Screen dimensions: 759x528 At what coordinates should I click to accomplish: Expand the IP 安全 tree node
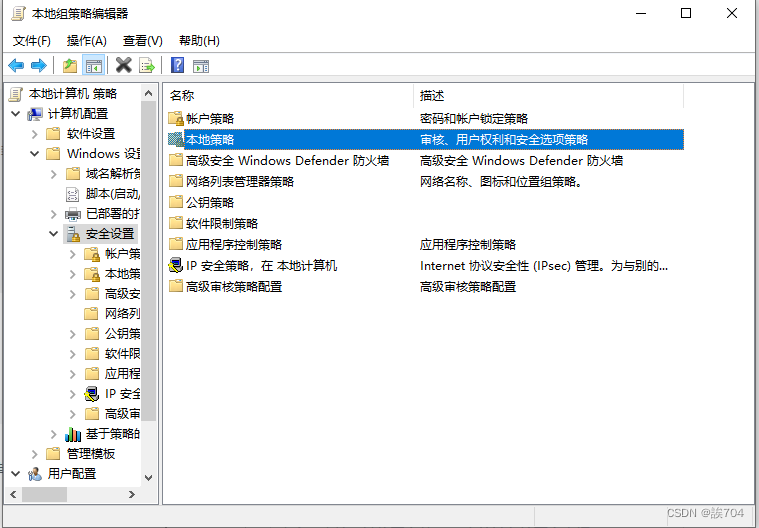(73, 394)
